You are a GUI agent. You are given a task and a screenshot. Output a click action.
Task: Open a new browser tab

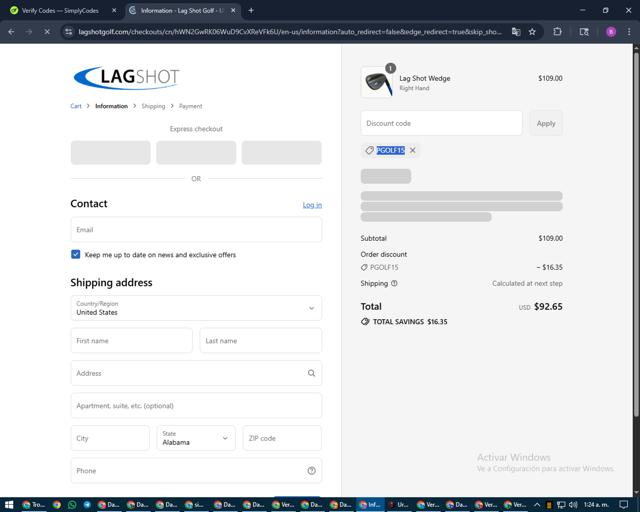click(x=251, y=11)
